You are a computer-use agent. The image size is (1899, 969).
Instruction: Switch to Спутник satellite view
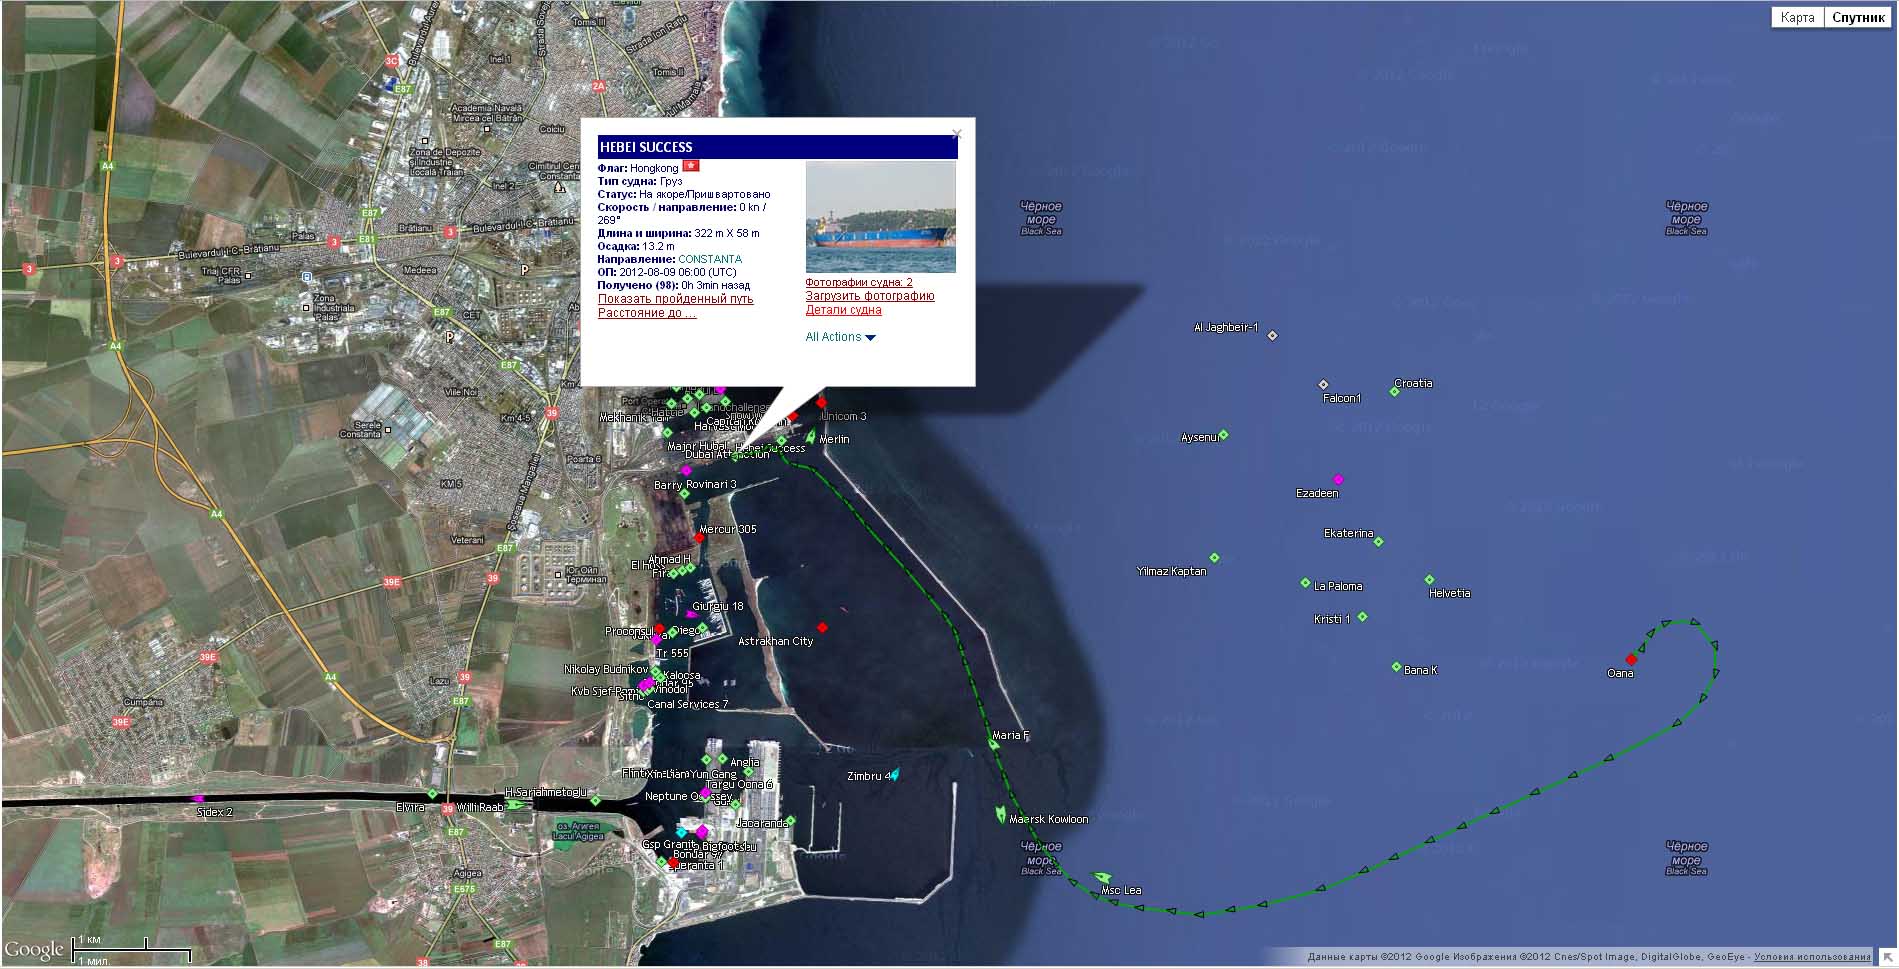(x=1858, y=17)
